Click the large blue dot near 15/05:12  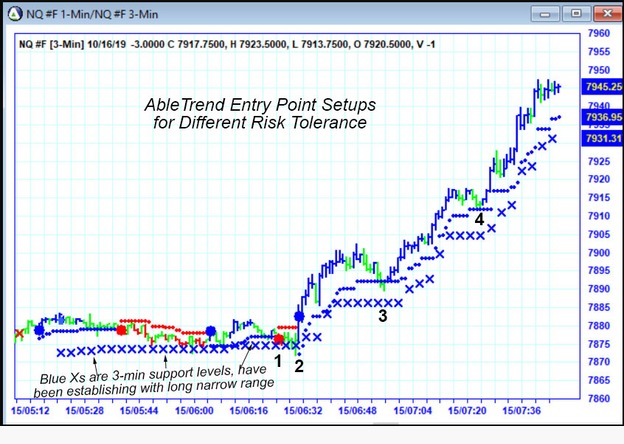39,330
